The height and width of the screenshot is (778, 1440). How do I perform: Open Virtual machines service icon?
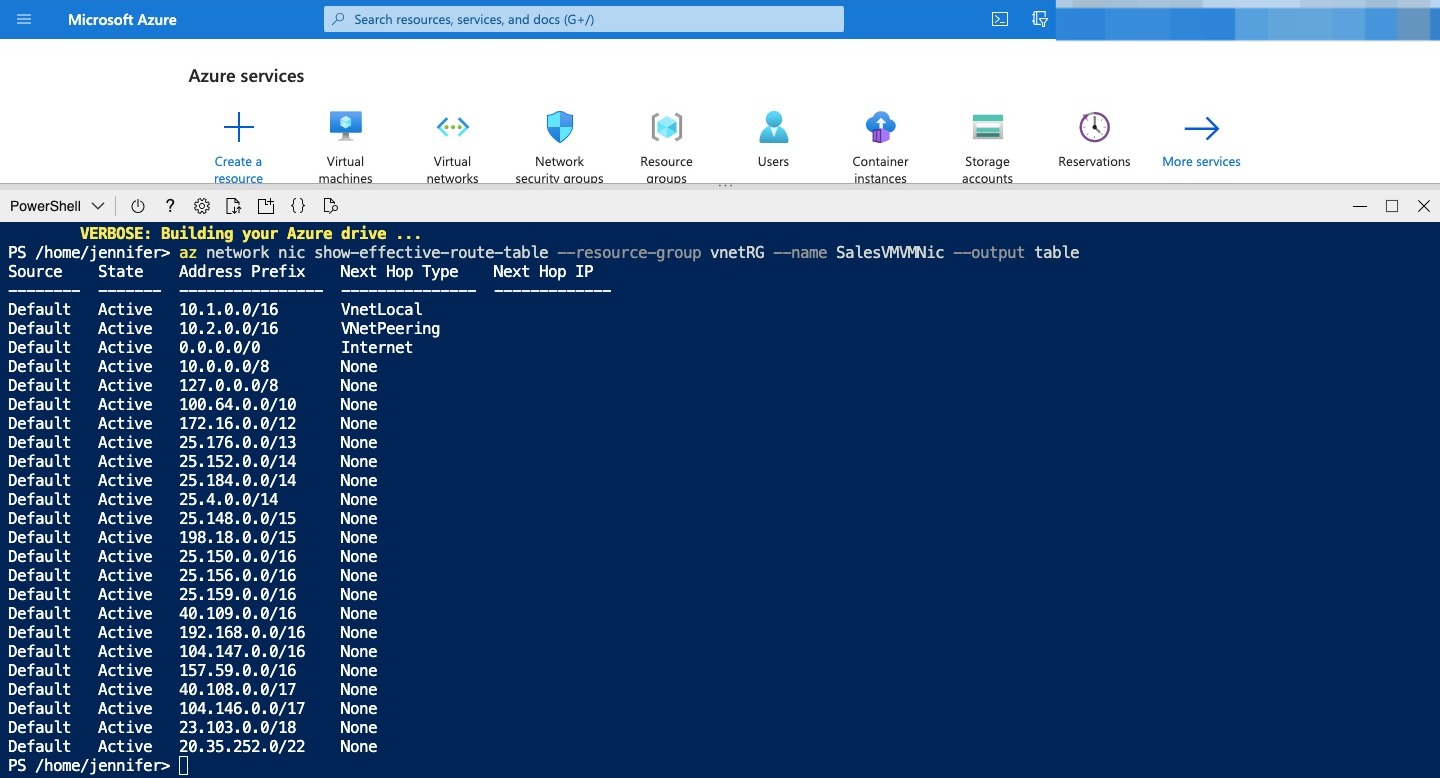pos(345,126)
